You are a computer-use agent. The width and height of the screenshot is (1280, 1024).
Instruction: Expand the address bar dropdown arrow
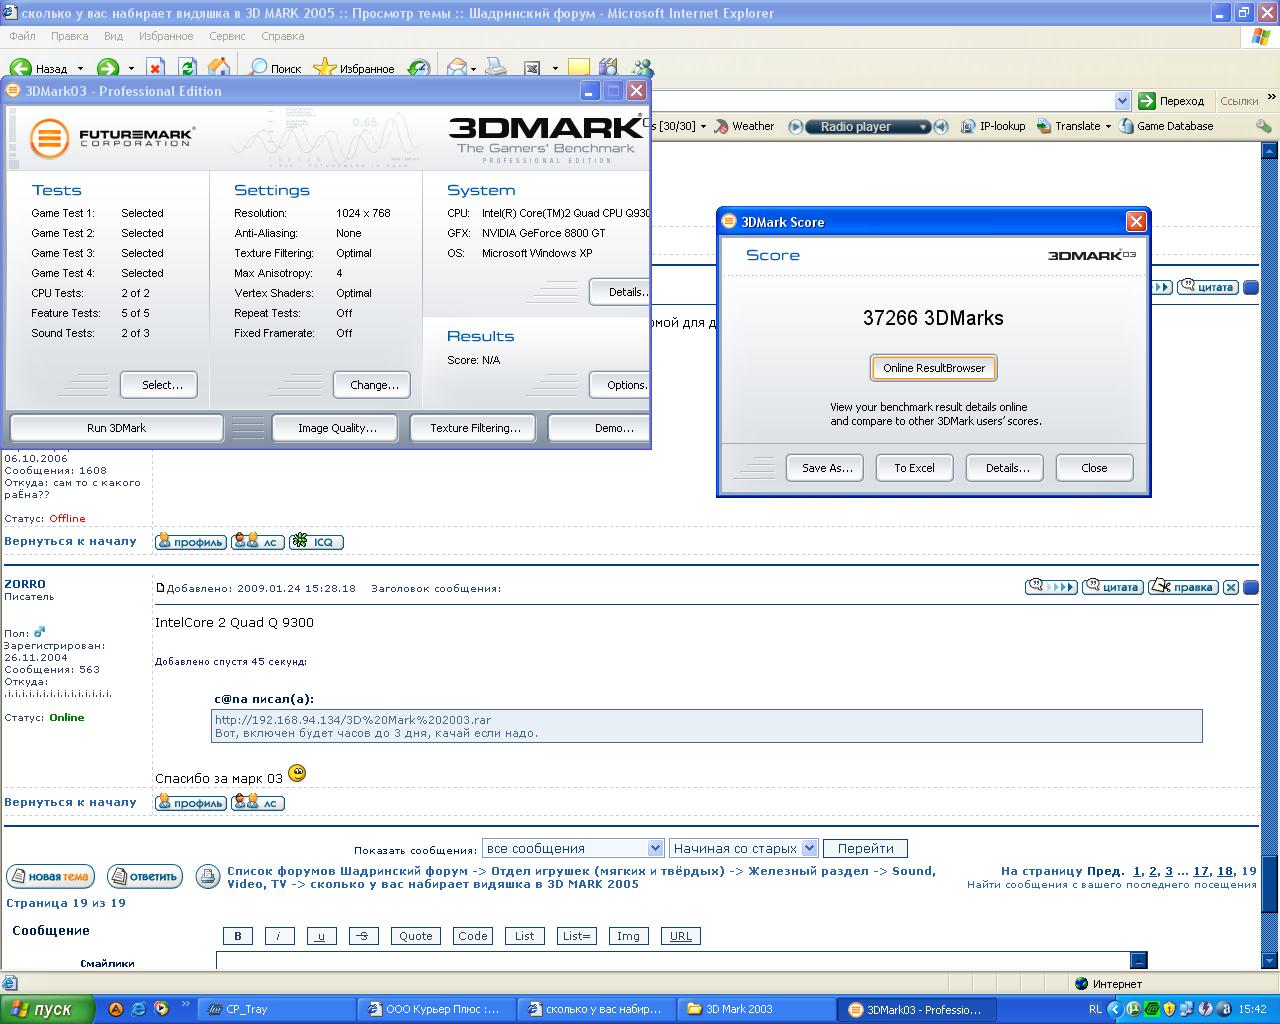(1122, 101)
